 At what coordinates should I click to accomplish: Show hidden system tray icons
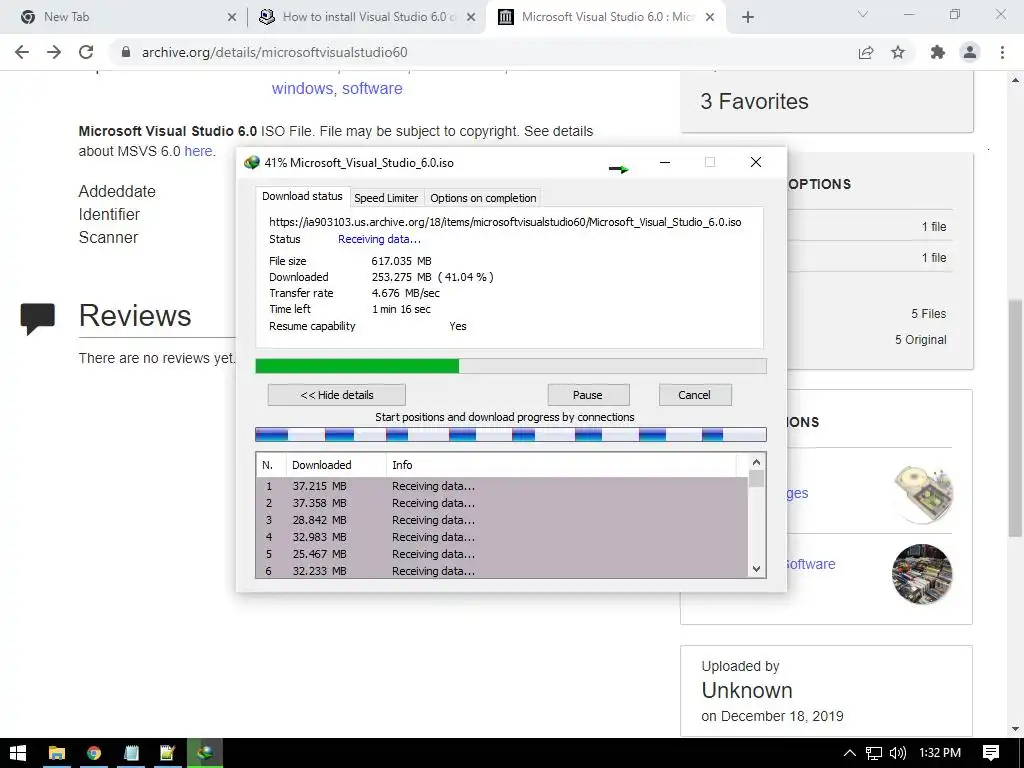point(849,753)
